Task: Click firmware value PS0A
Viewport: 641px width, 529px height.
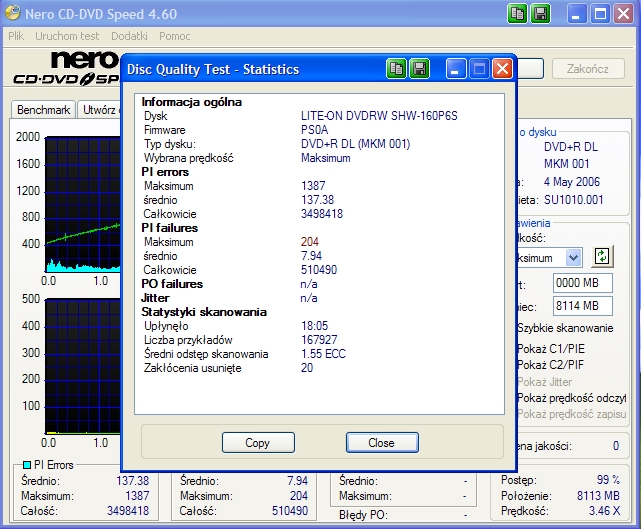Action: point(314,130)
